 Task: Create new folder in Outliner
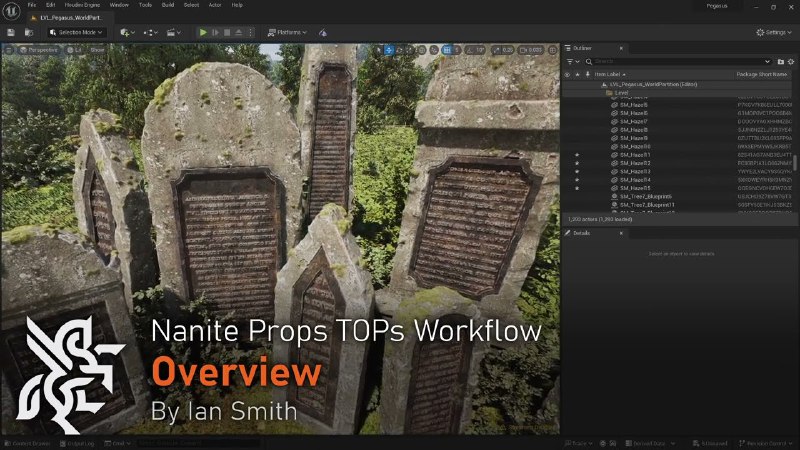(x=781, y=62)
